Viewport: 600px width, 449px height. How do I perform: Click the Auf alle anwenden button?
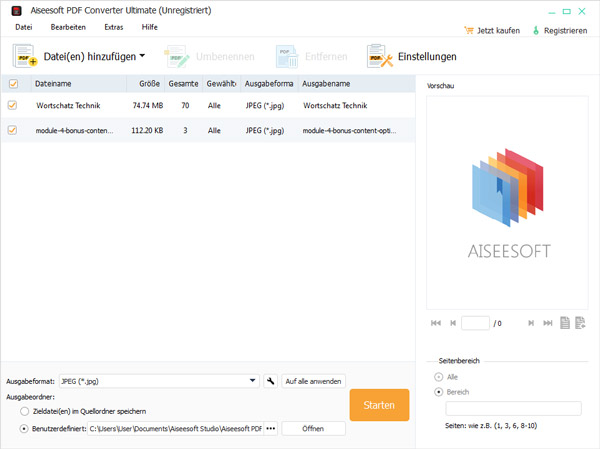tap(313, 381)
